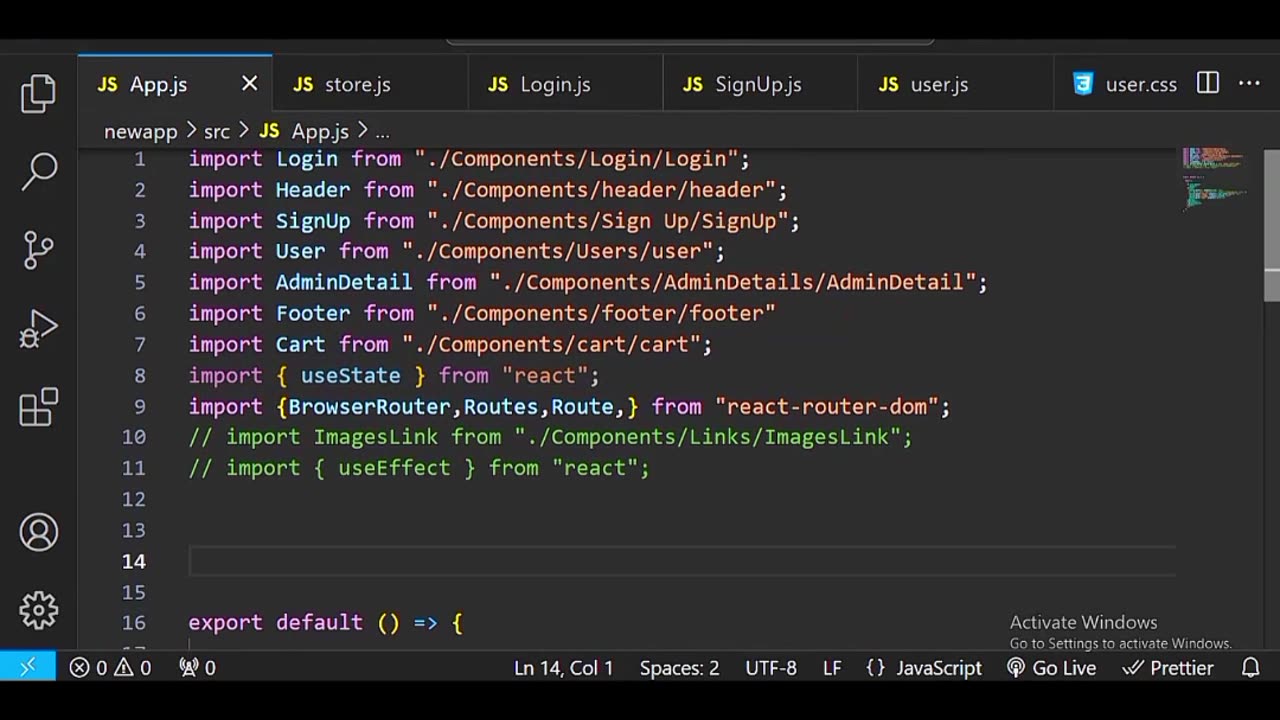Change indentation via Spaces: 2
This screenshot has width=1280, height=720.
tap(679, 667)
